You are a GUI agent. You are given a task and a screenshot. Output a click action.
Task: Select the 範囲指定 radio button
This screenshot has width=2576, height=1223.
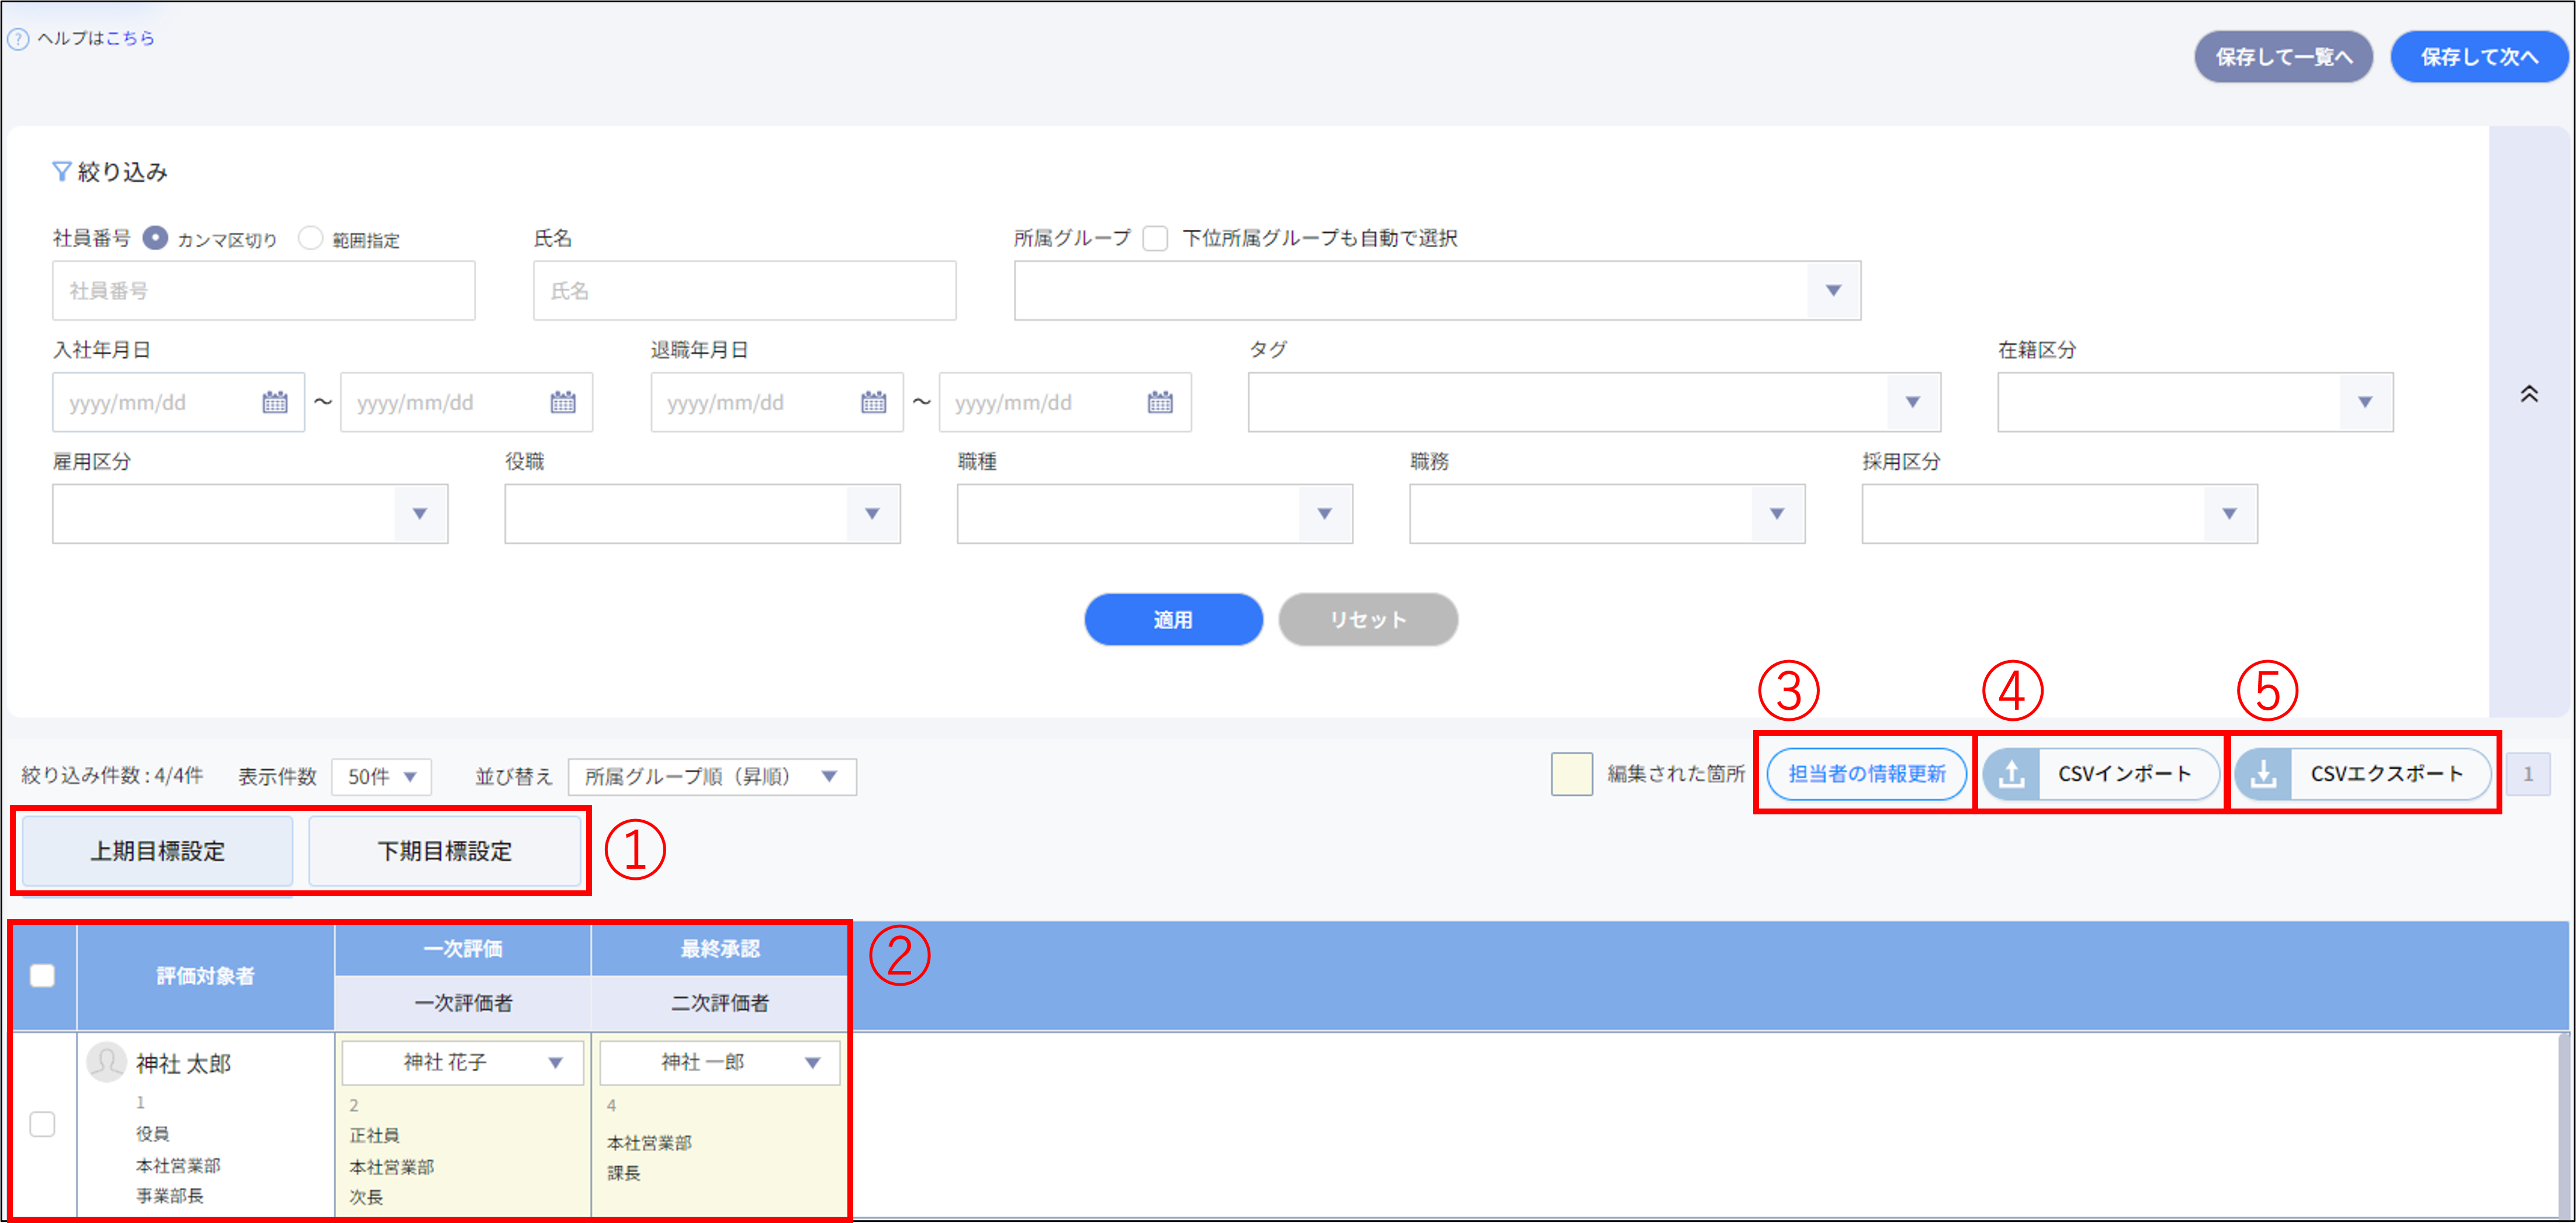click(310, 238)
